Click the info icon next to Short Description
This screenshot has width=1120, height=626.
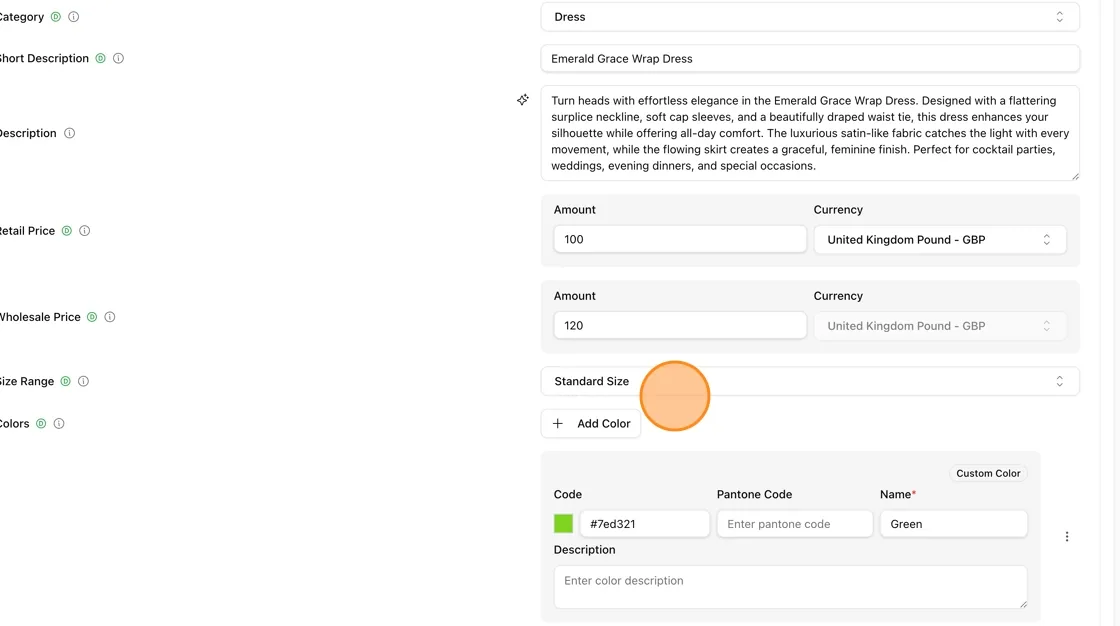[119, 59]
